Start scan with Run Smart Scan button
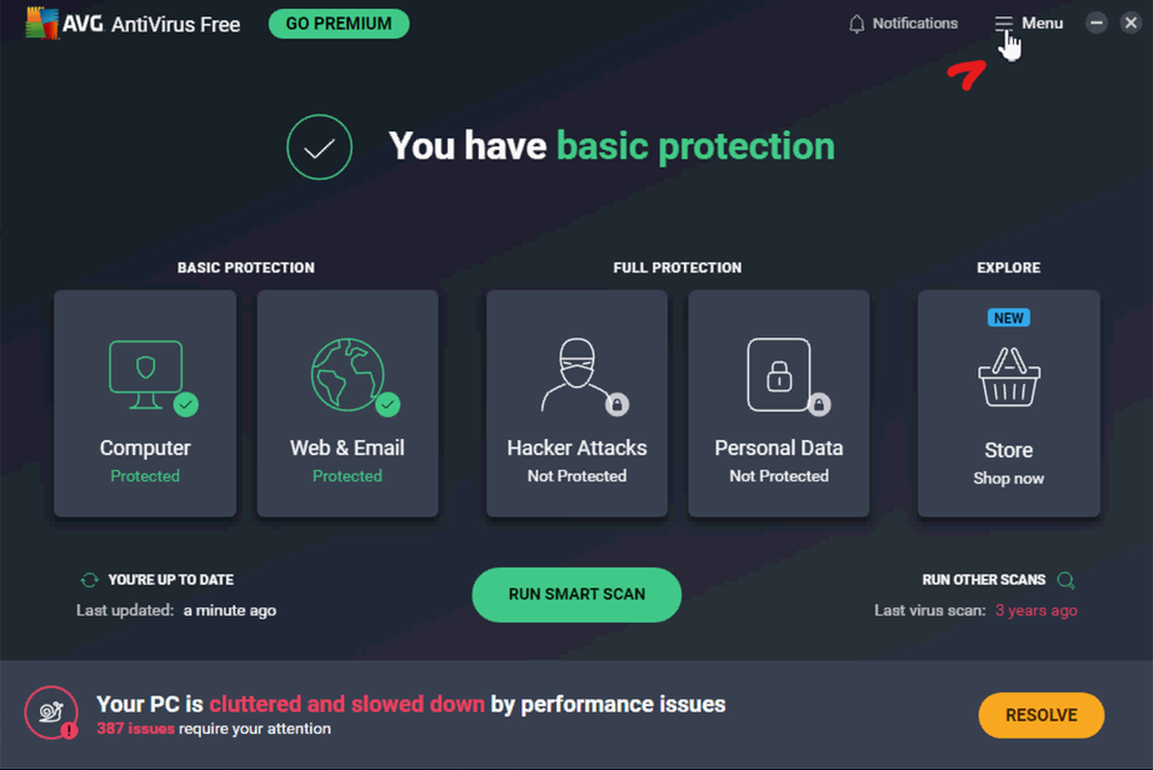Image resolution: width=1153 pixels, height=770 pixels. pyautogui.click(x=576, y=594)
